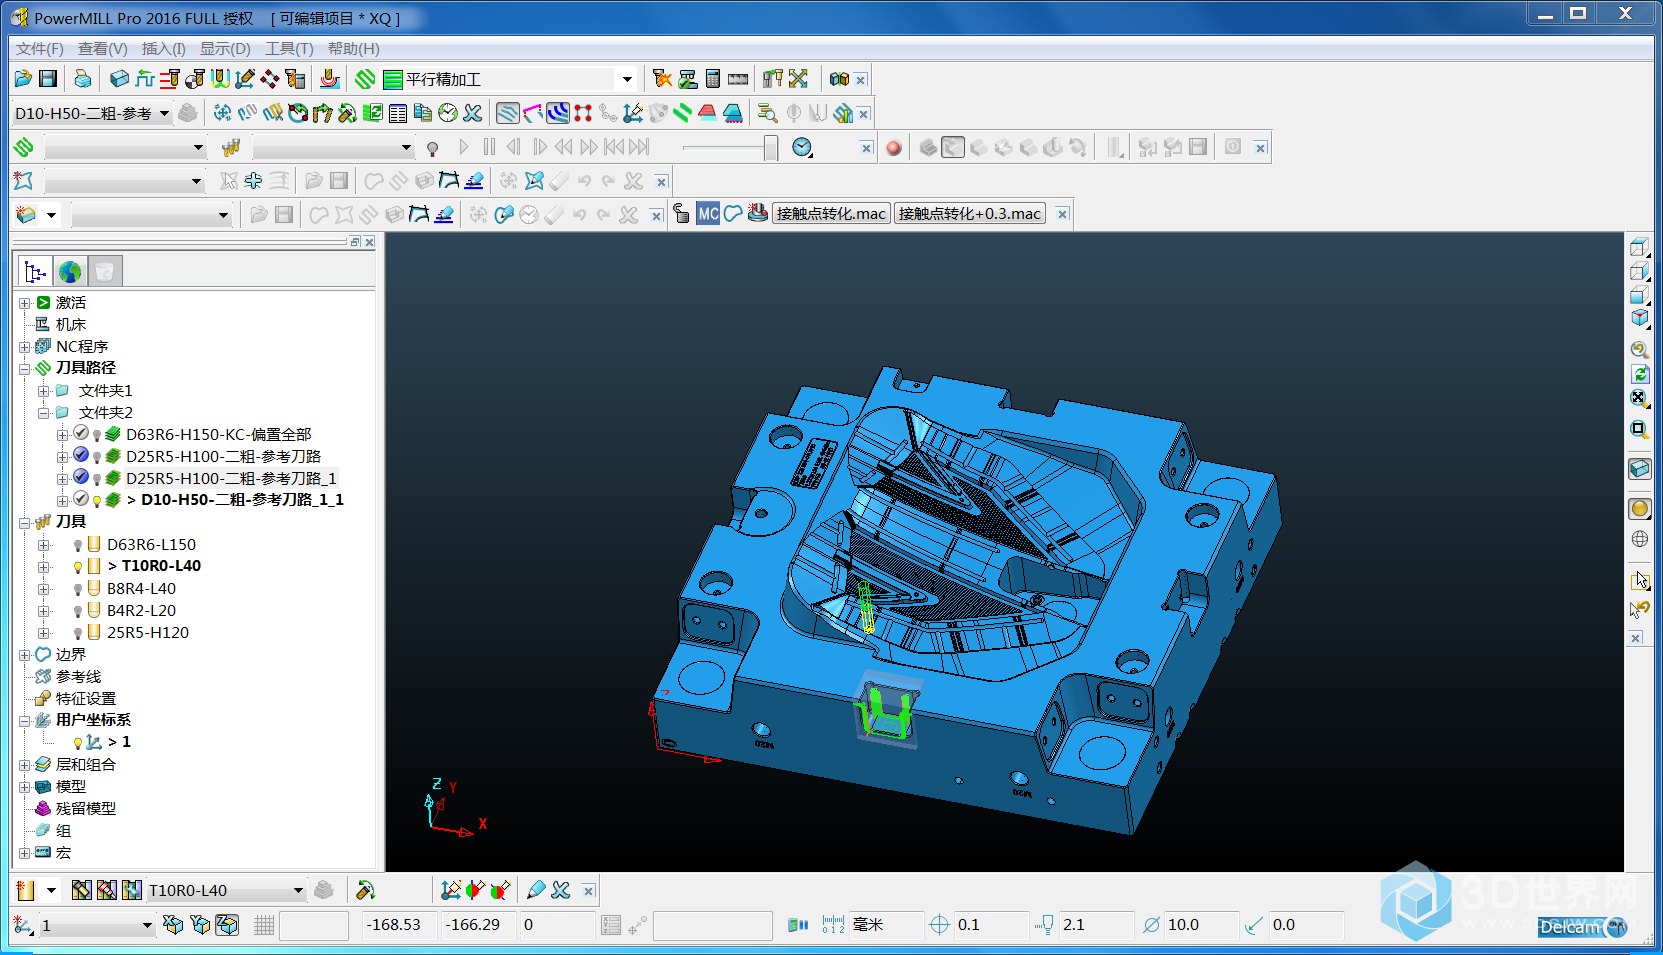Run the 接触点转化.mac macro button
Viewport: 1663px width, 955px height.
[x=831, y=213]
